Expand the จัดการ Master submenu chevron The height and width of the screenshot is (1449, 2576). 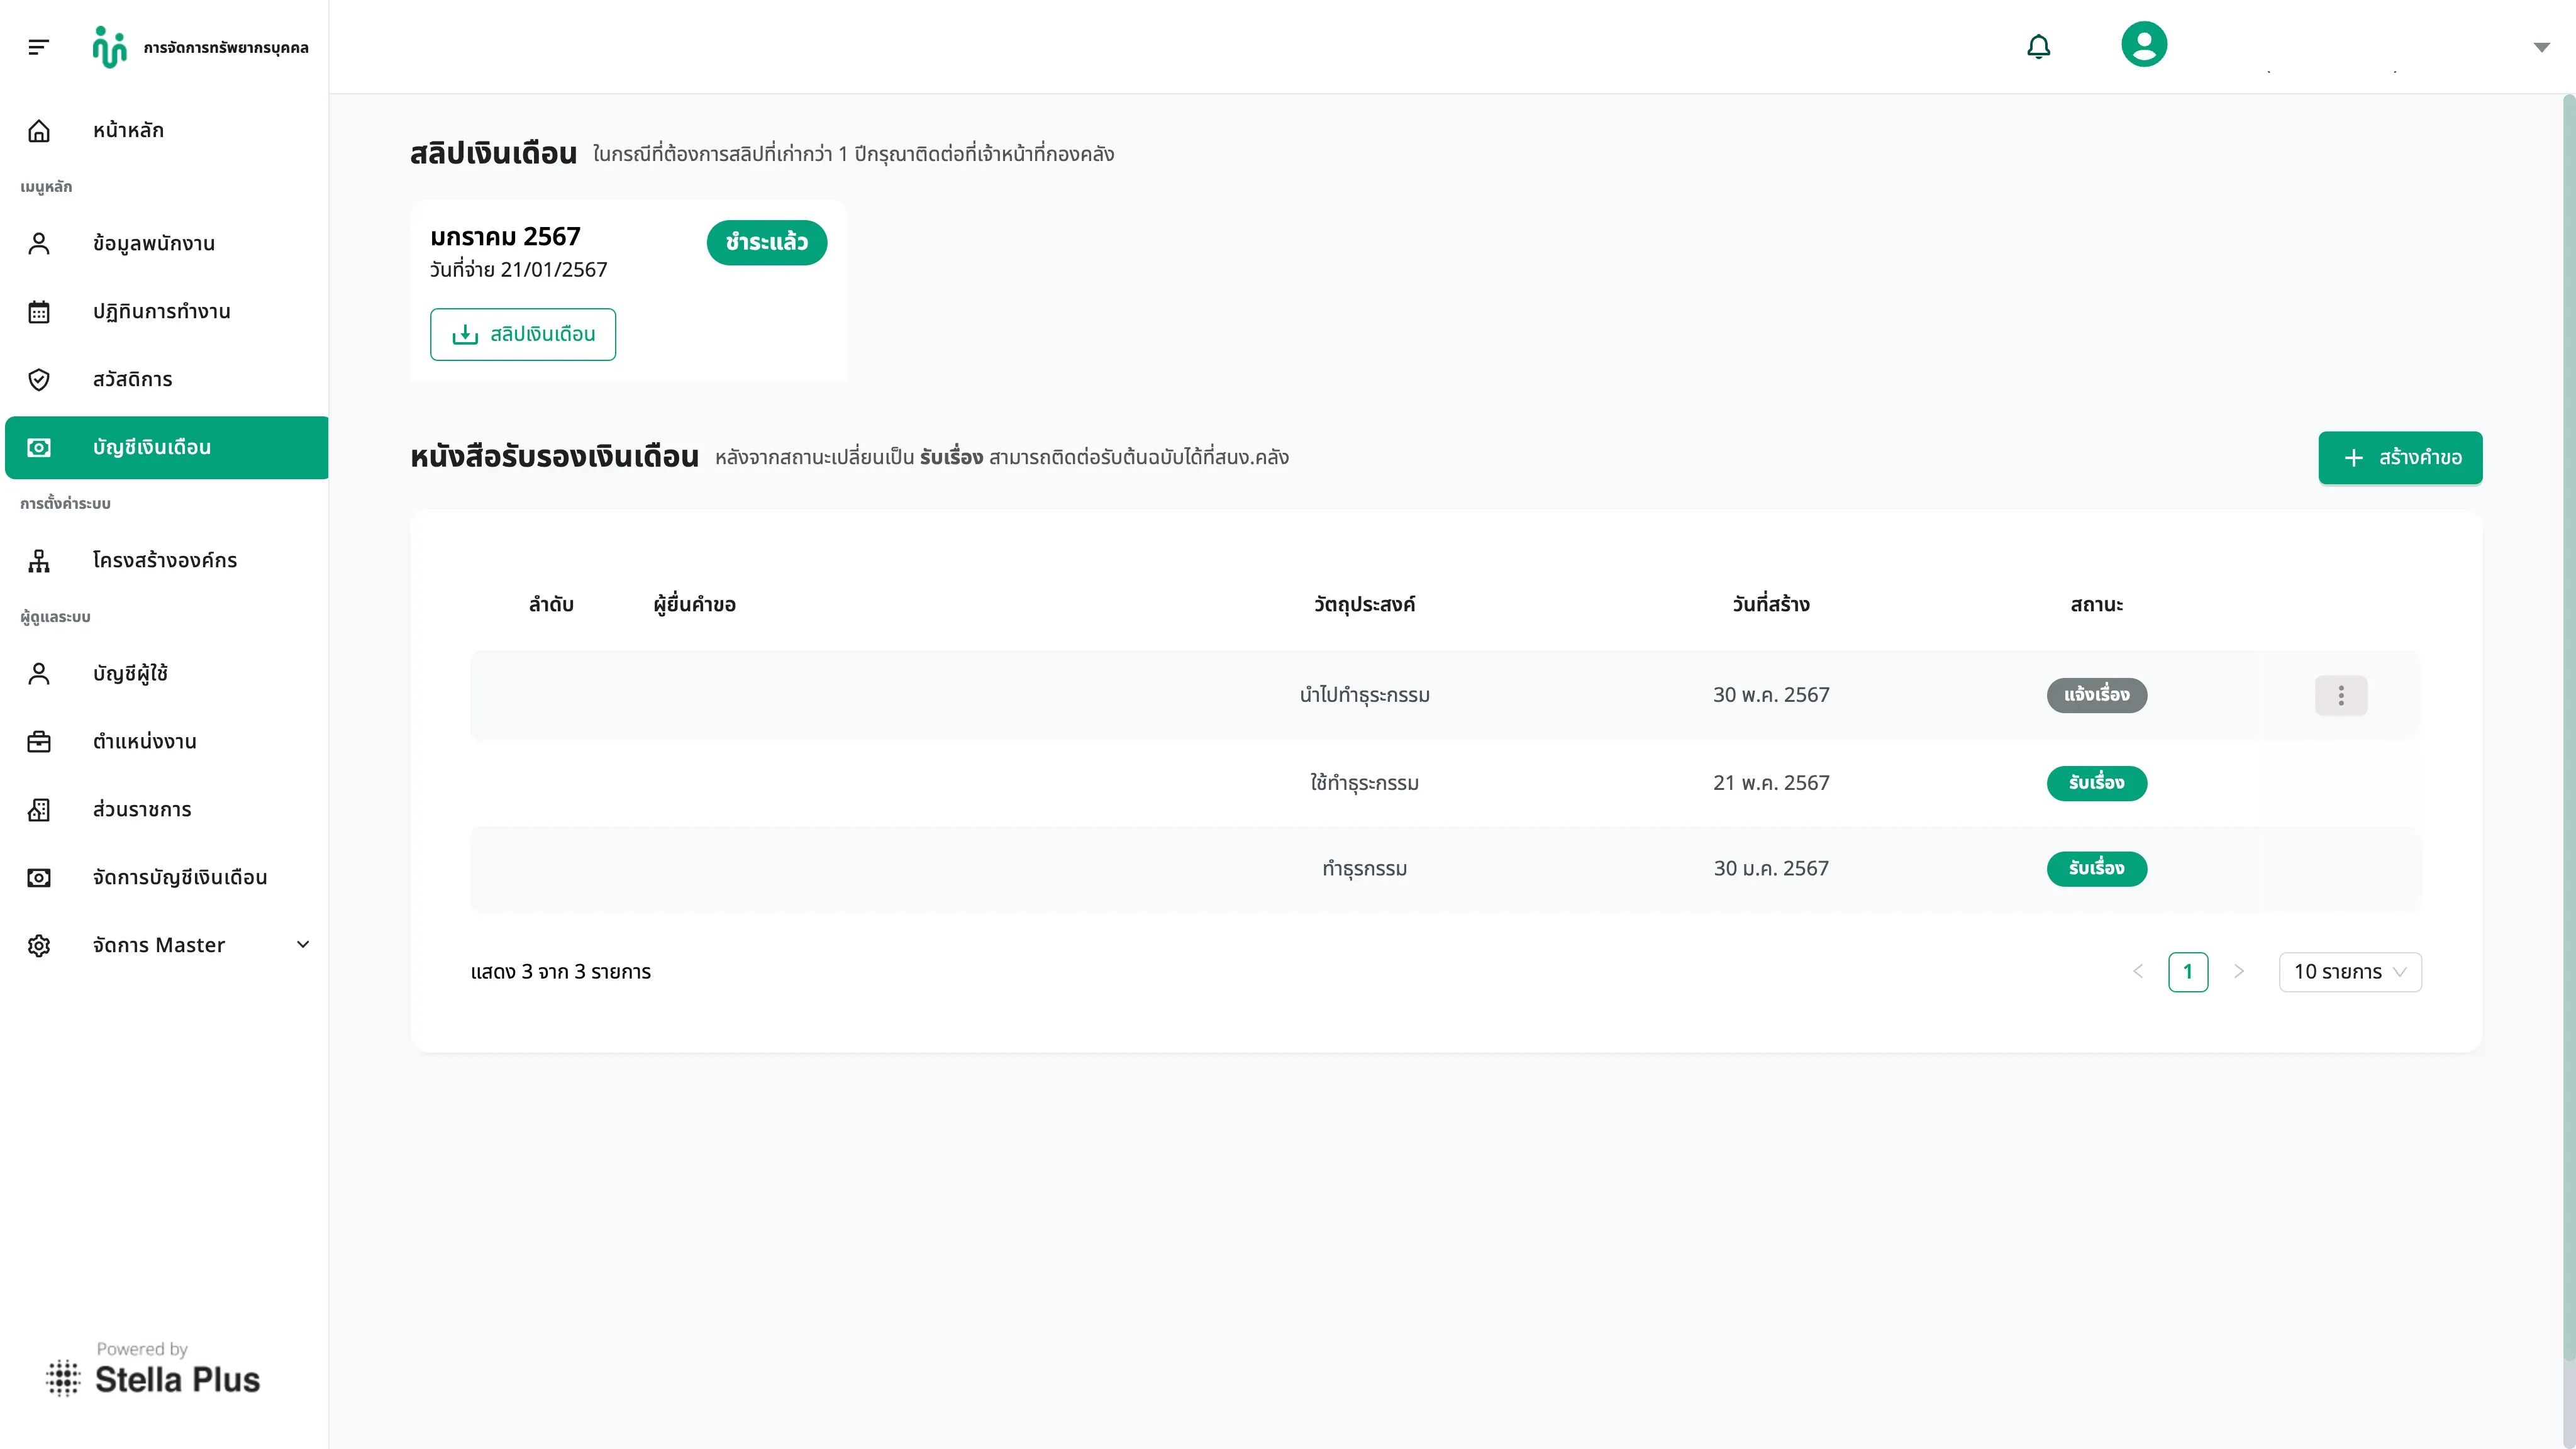pyautogui.click(x=303, y=945)
